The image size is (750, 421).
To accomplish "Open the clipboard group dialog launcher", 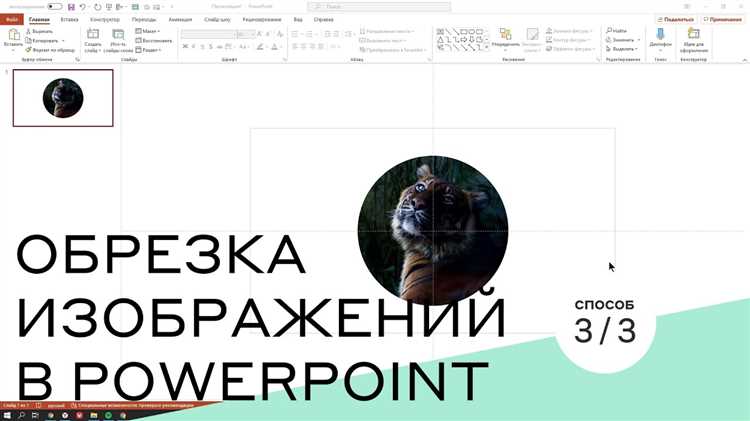I will pyautogui.click(x=77, y=60).
